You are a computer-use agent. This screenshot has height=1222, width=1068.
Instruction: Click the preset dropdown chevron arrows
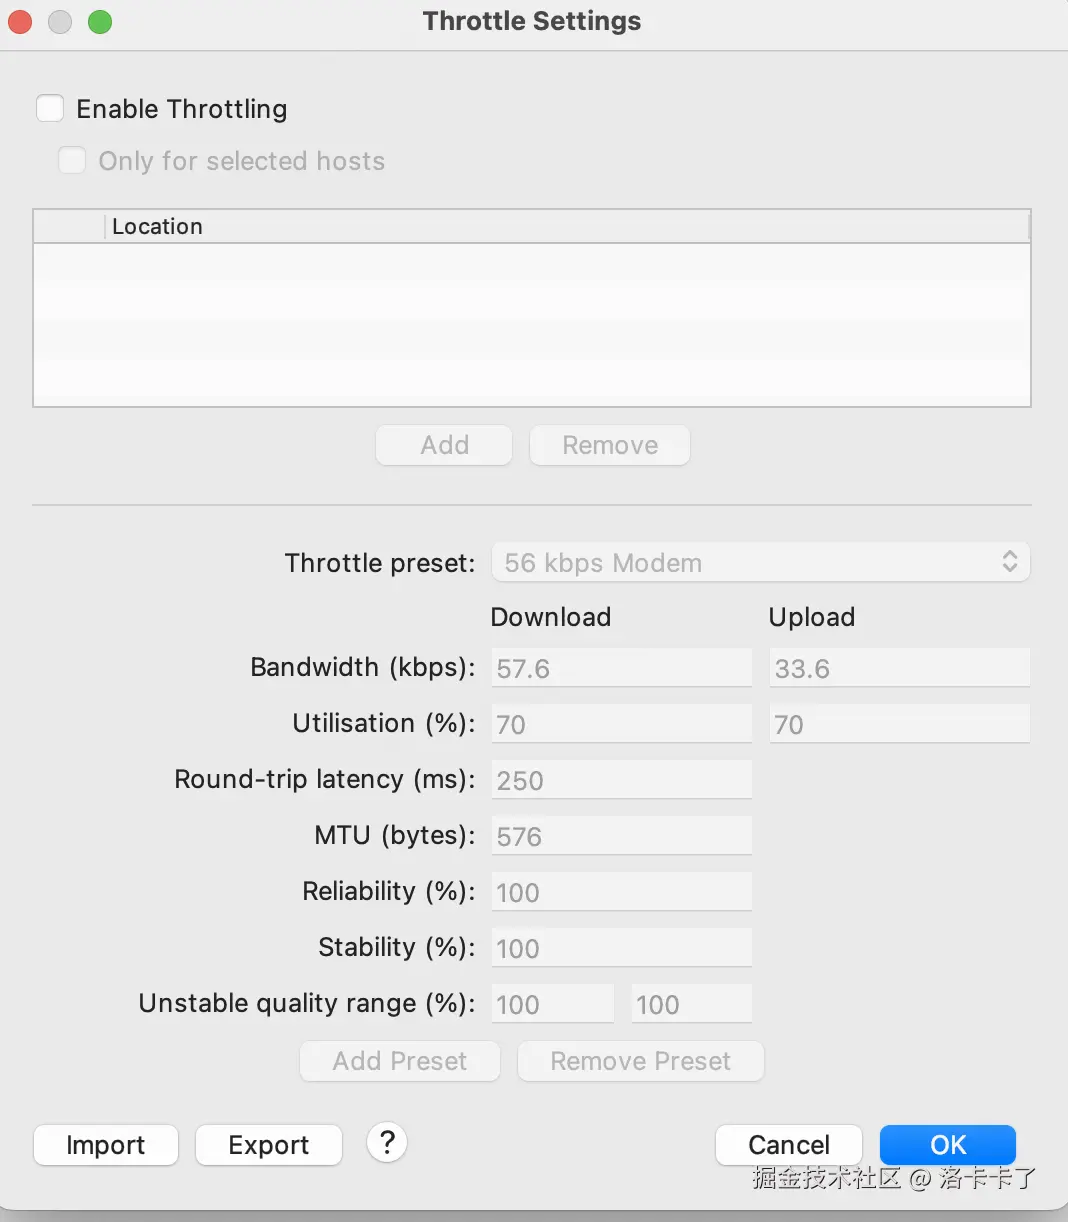[1010, 562]
